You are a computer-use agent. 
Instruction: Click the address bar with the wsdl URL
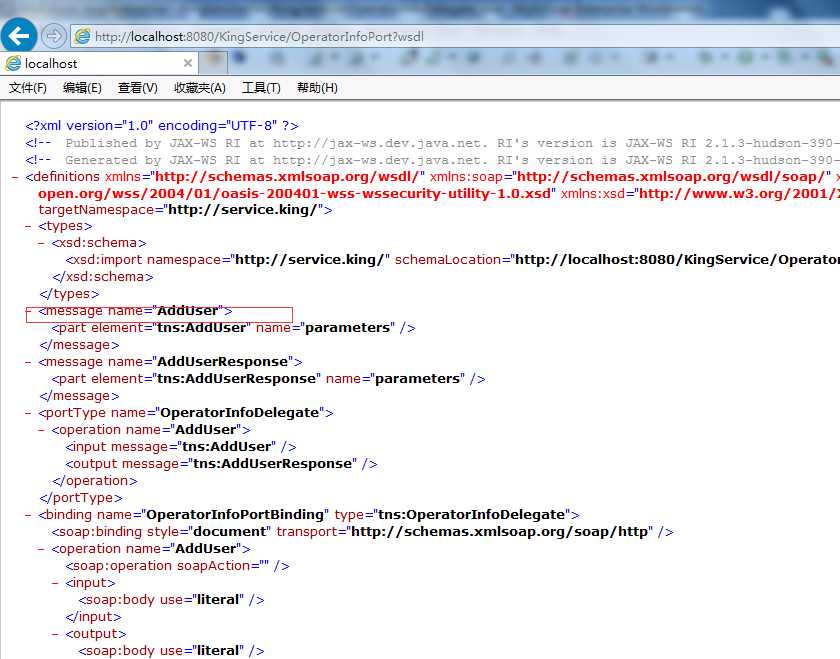pos(455,36)
